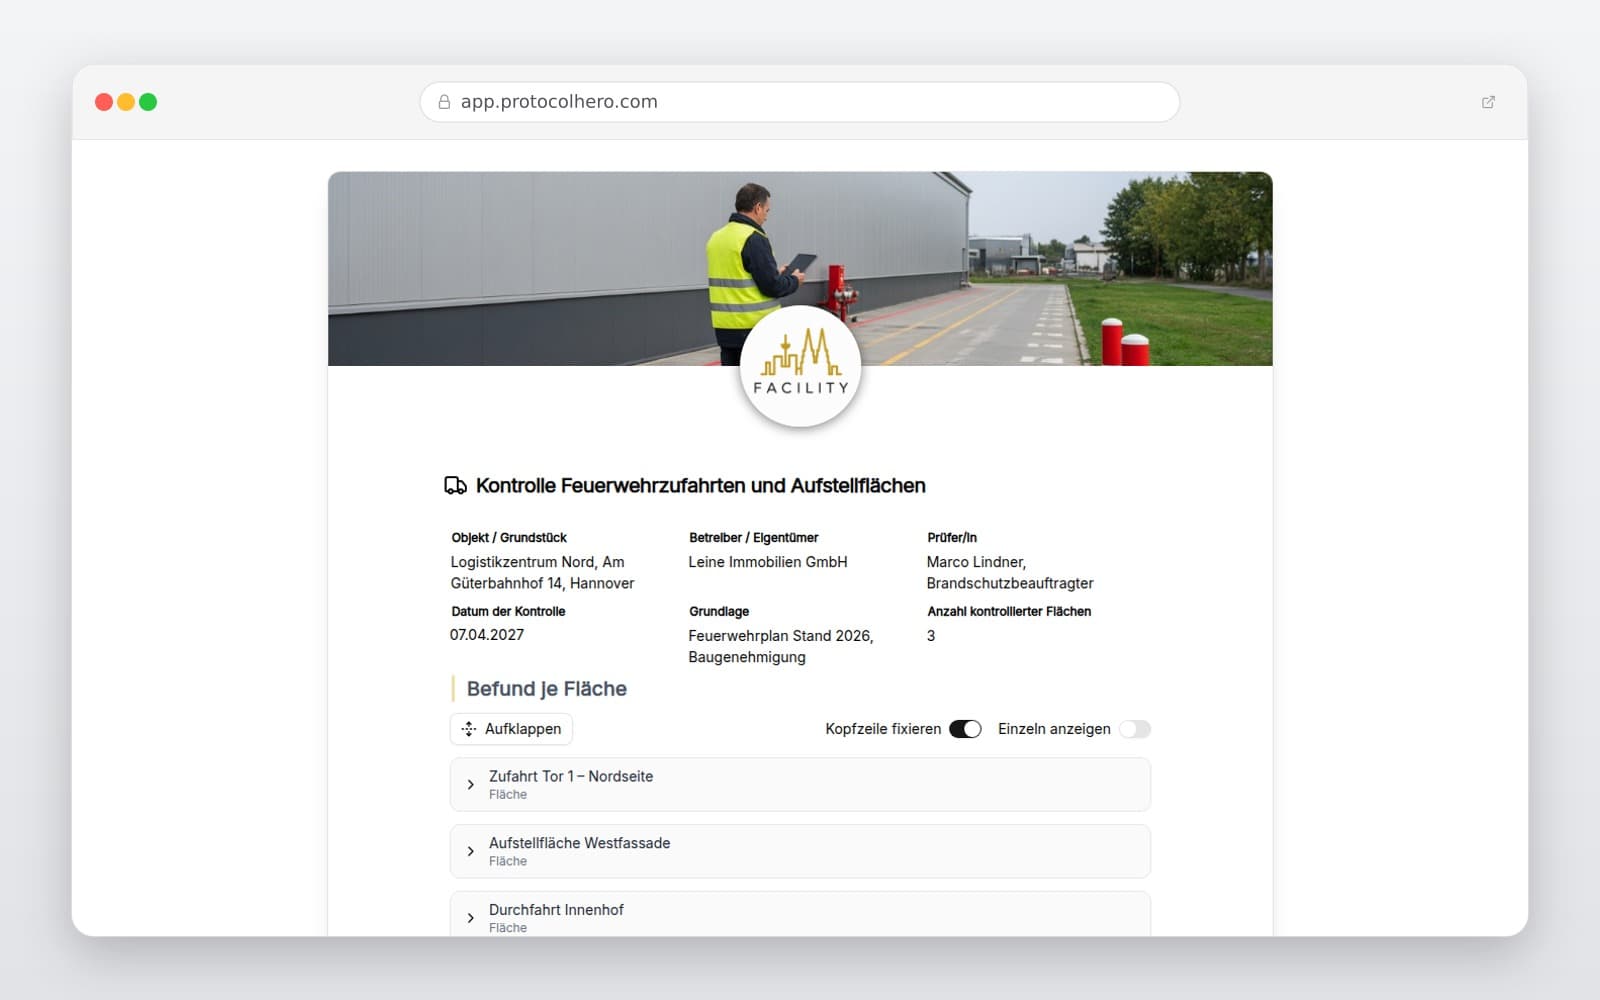This screenshot has height=1000, width=1600.
Task: Click the Anzahl kontrollierter Flächen value 3
Action: tap(931, 636)
